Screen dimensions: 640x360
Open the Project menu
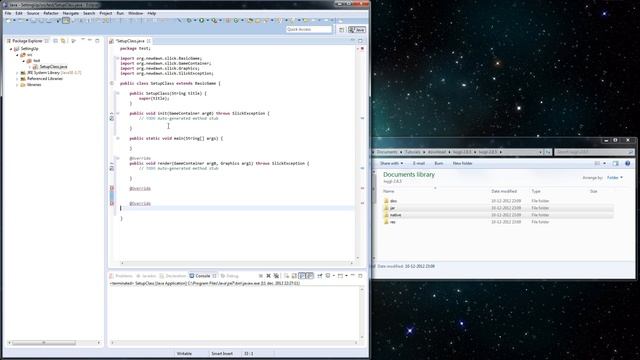pos(106,13)
